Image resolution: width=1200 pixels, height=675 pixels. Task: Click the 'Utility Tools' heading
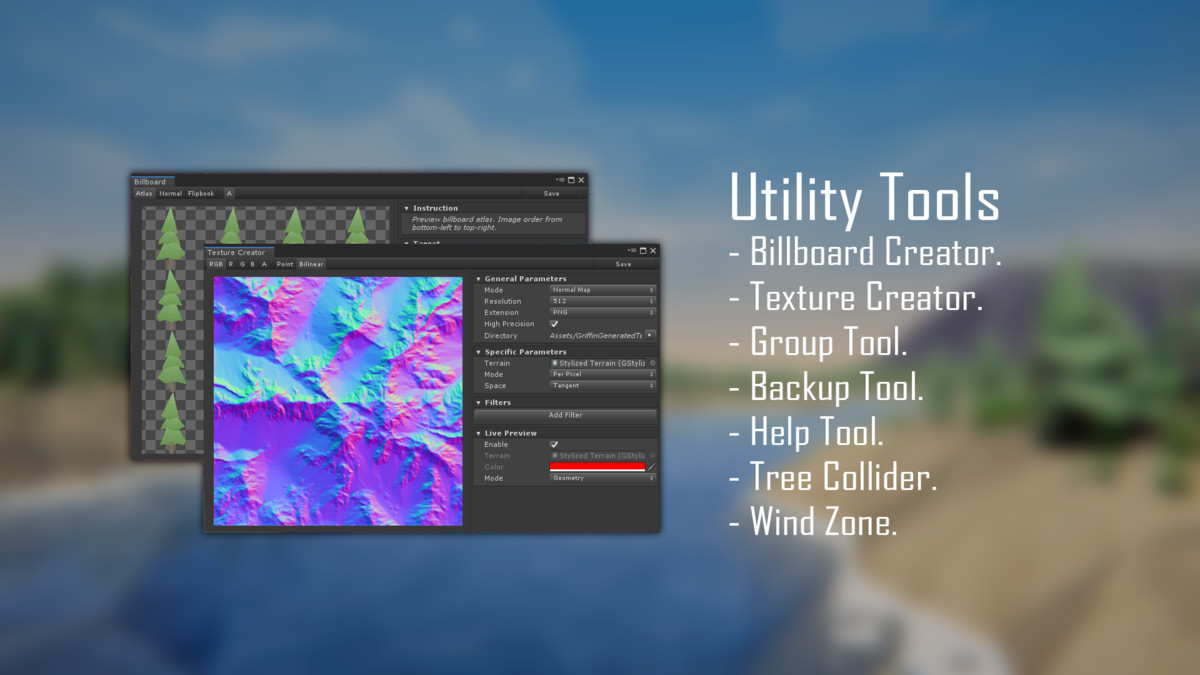pyautogui.click(x=864, y=198)
